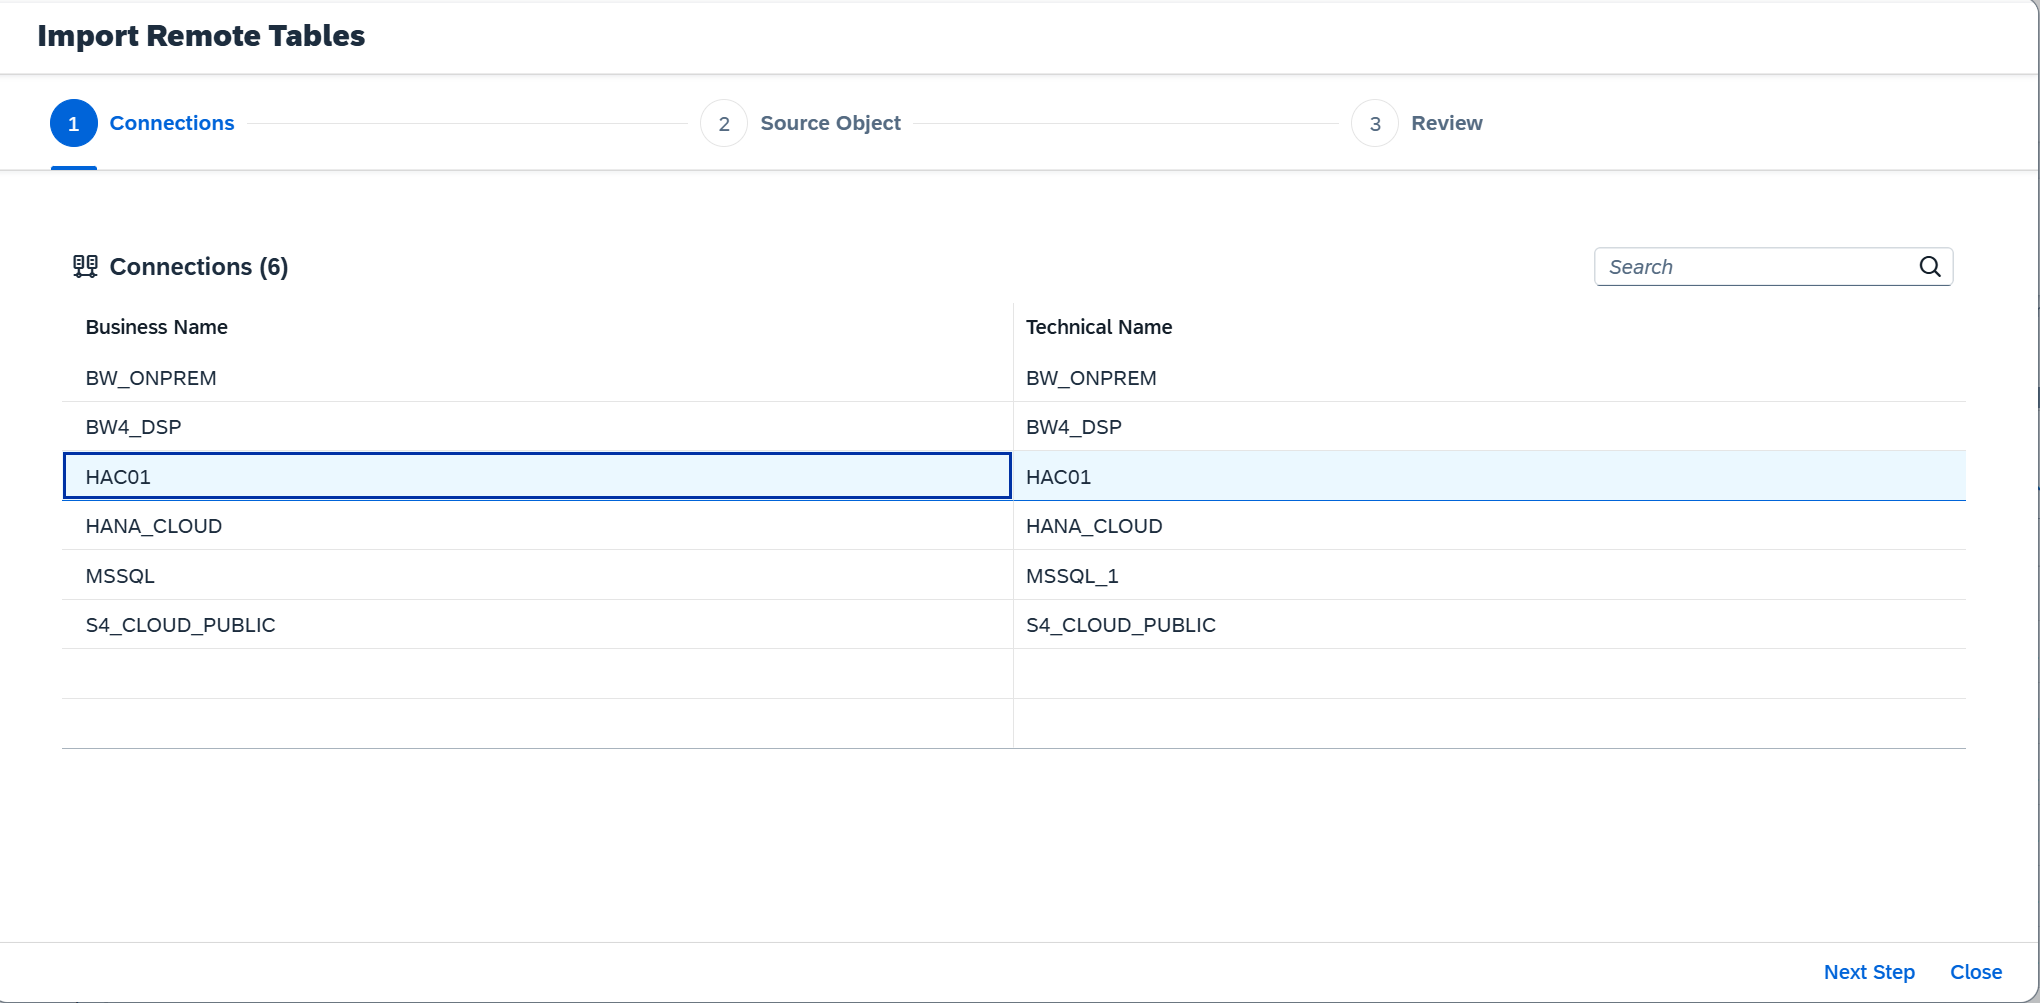Select BW_ONPREM in Business Name column
This screenshot has height=1003, width=2040.
coord(537,378)
